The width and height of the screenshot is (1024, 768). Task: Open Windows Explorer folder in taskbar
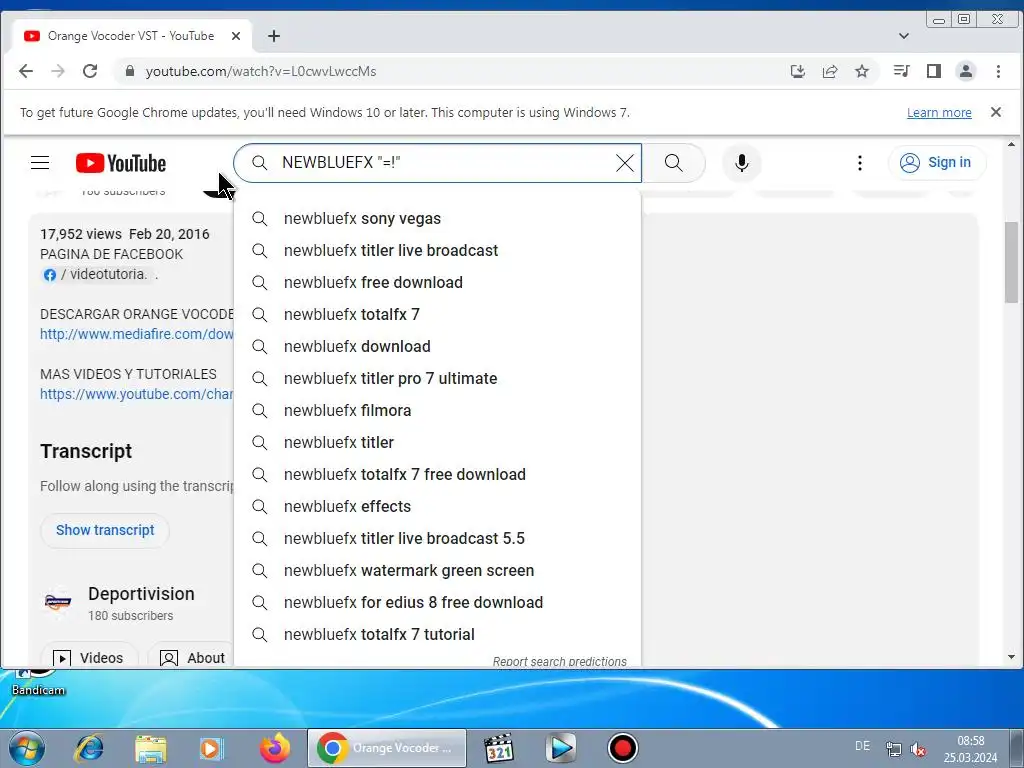(151, 748)
